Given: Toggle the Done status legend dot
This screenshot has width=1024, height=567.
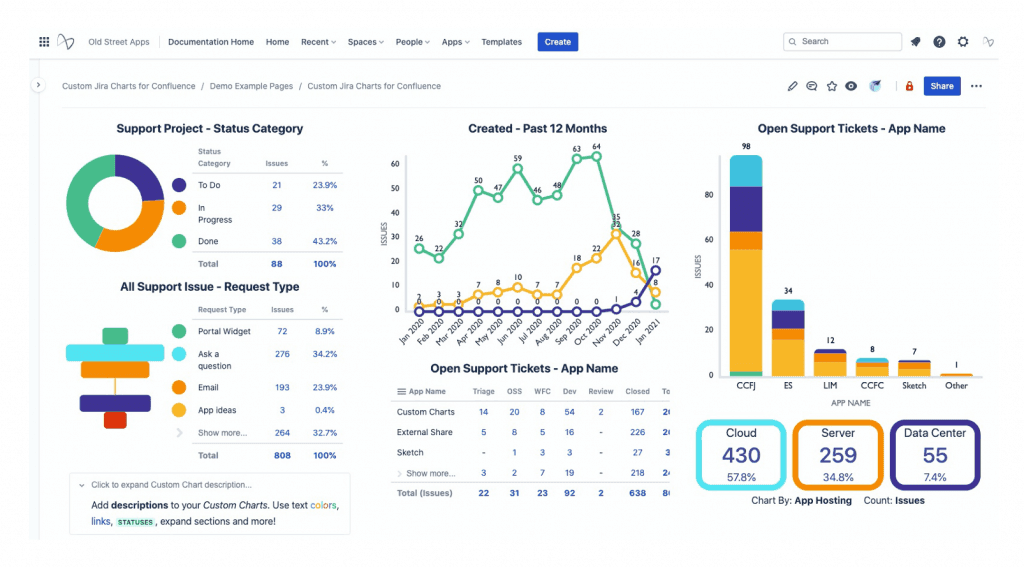Looking at the screenshot, I should click(179, 241).
